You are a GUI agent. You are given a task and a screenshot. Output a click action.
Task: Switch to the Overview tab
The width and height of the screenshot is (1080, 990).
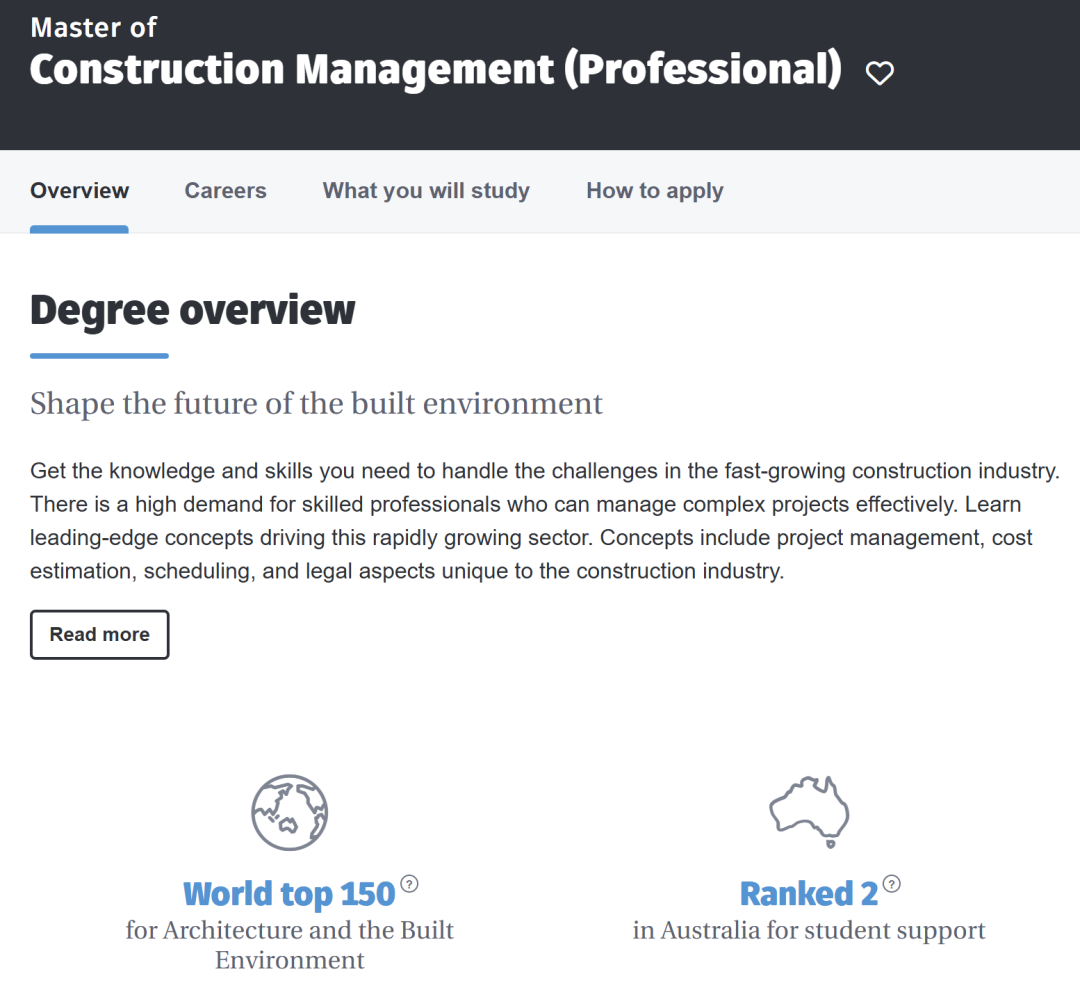point(80,191)
